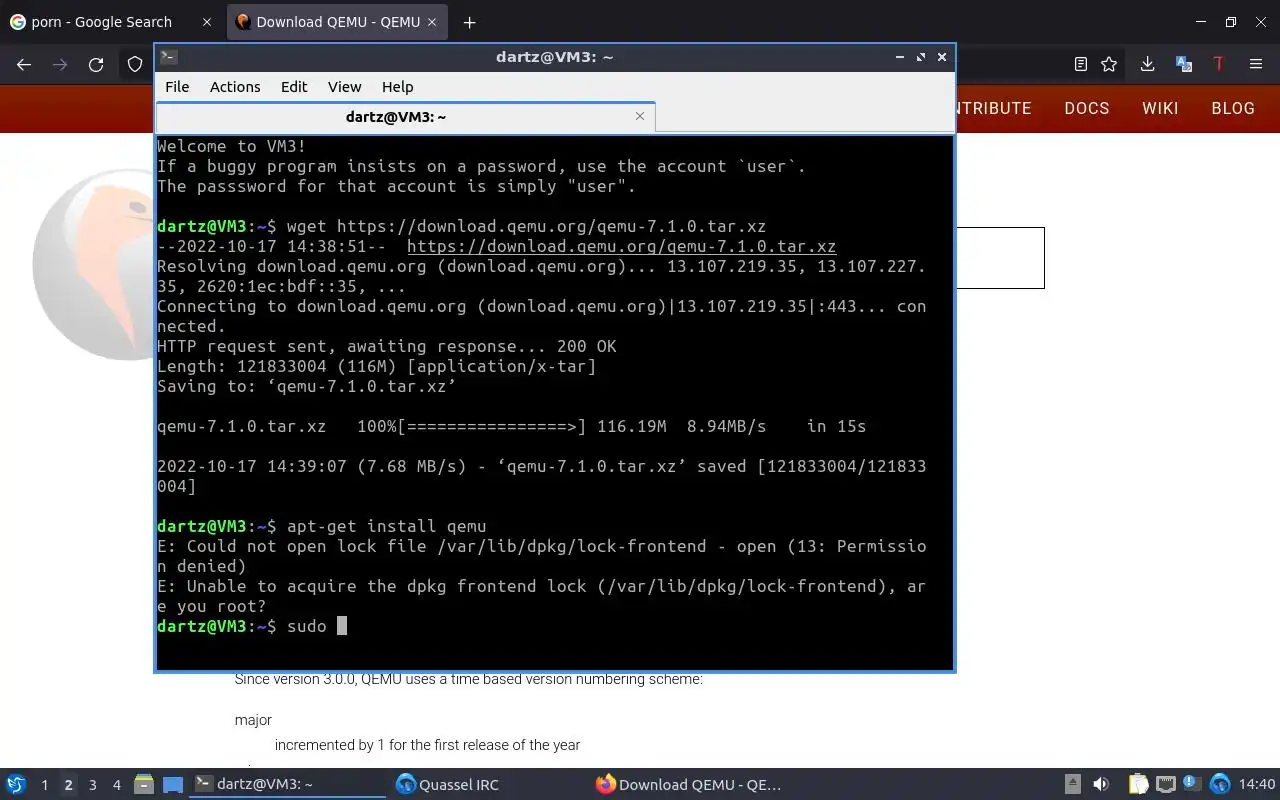
Task: Switch to the porn - Google Search tab
Action: click(x=112, y=22)
